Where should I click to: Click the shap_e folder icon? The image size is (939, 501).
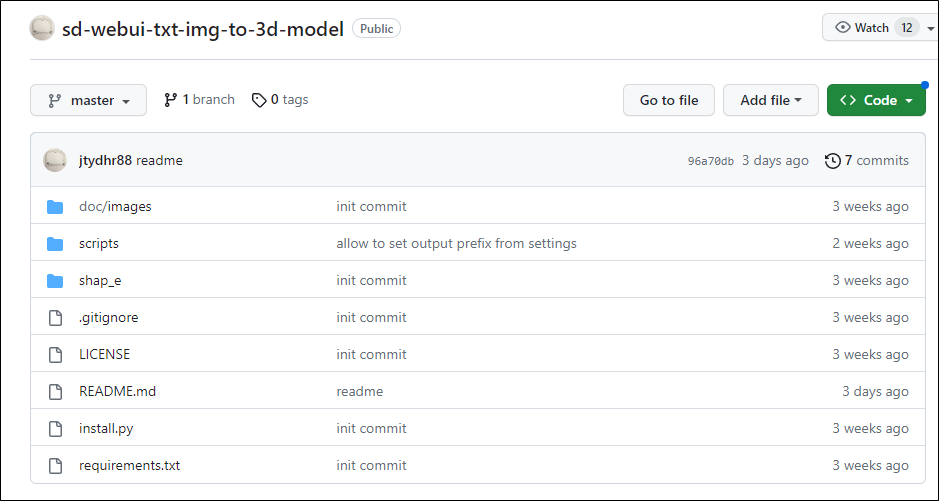[55, 281]
